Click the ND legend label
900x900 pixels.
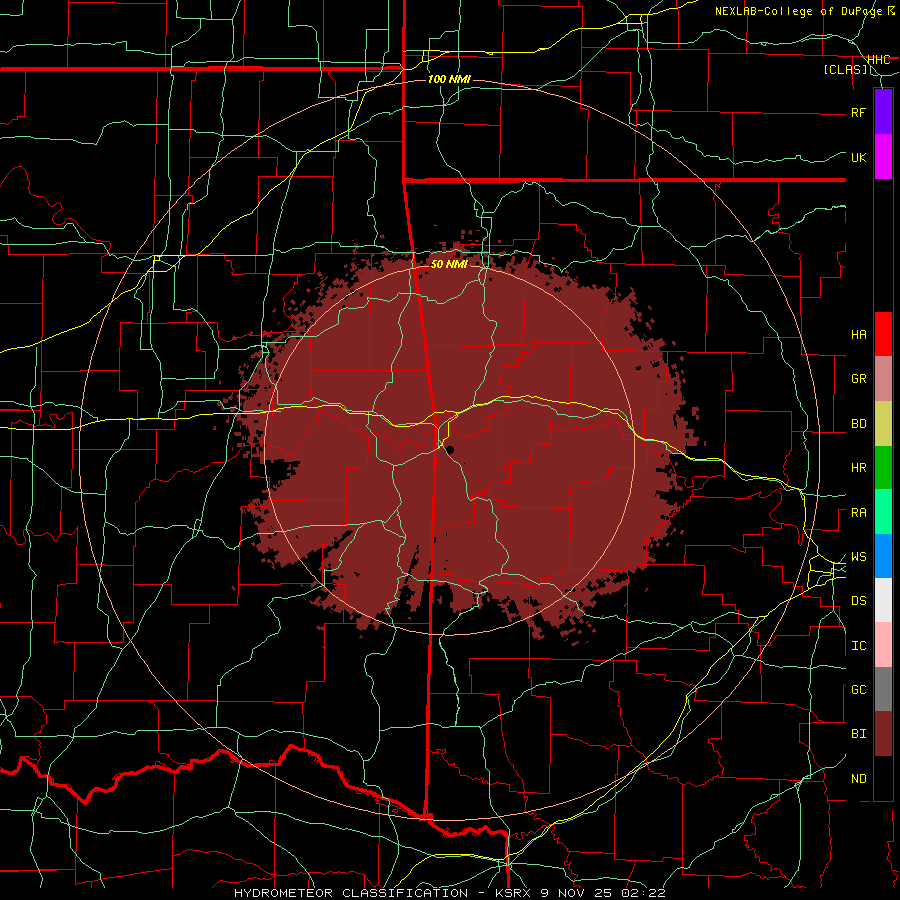click(858, 779)
